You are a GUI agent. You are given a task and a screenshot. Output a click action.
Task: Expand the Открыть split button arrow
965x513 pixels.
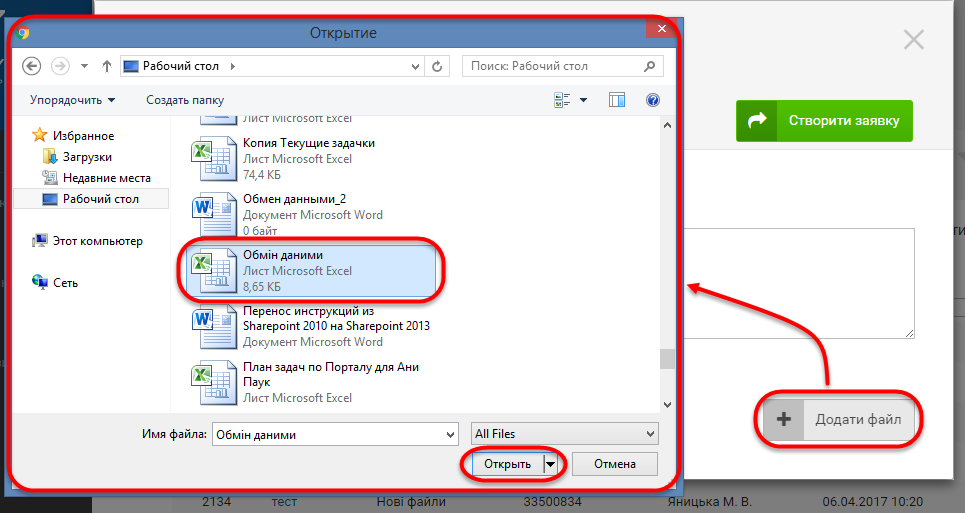pos(549,464)
